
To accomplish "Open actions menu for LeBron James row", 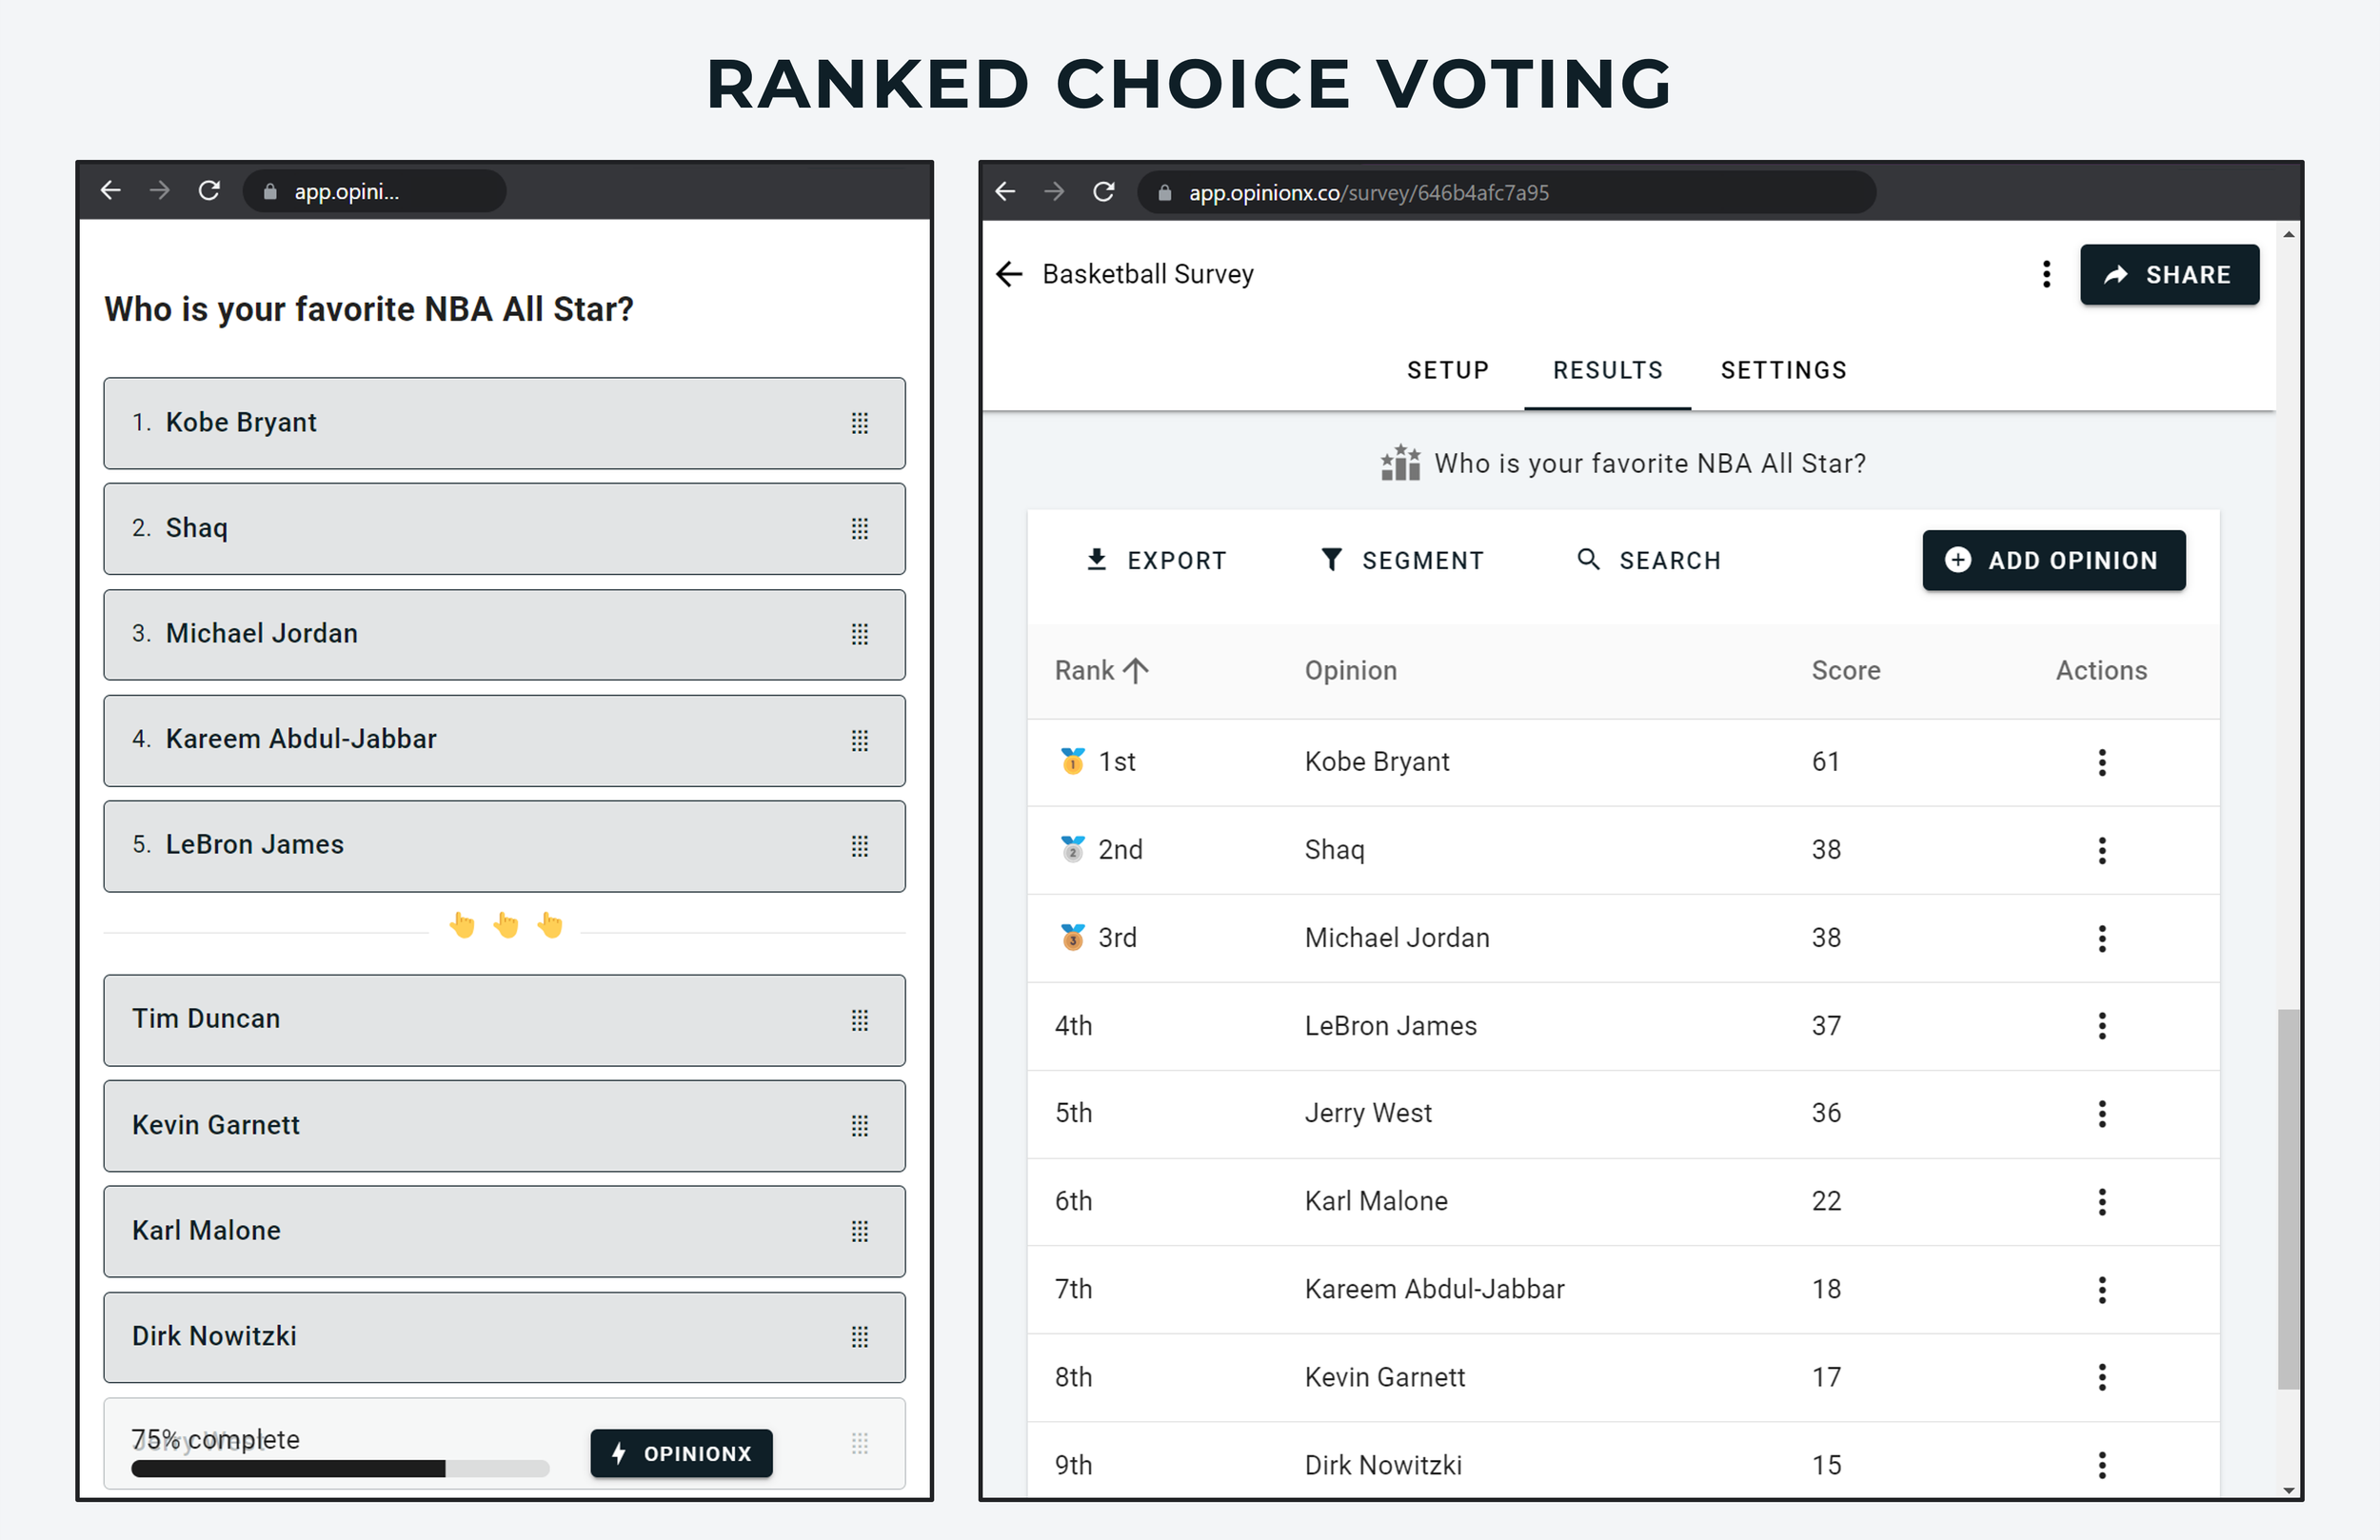I will (x=2102, y=1026).
